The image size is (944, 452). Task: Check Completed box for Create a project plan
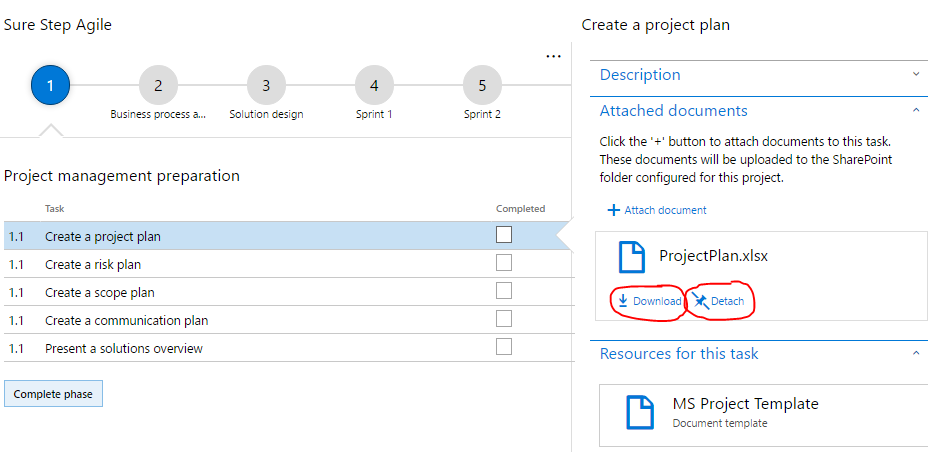tap(504, 235)
